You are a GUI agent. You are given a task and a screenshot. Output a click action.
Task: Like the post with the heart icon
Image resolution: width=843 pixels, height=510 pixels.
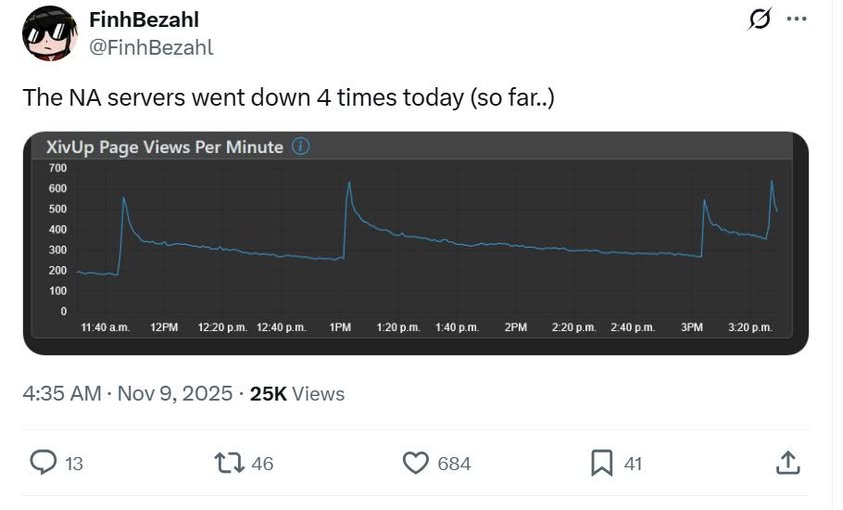(415, 463)
